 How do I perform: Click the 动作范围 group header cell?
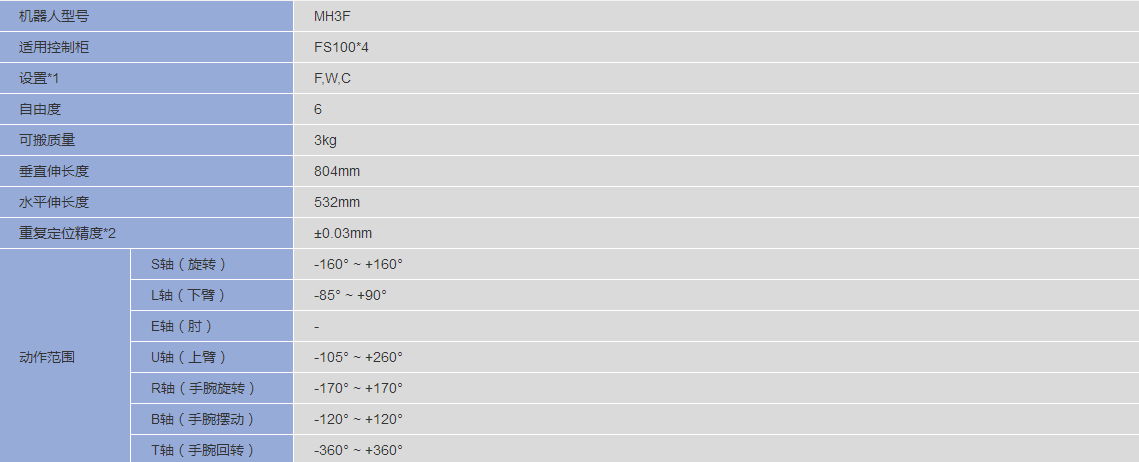tap(47, 357)
